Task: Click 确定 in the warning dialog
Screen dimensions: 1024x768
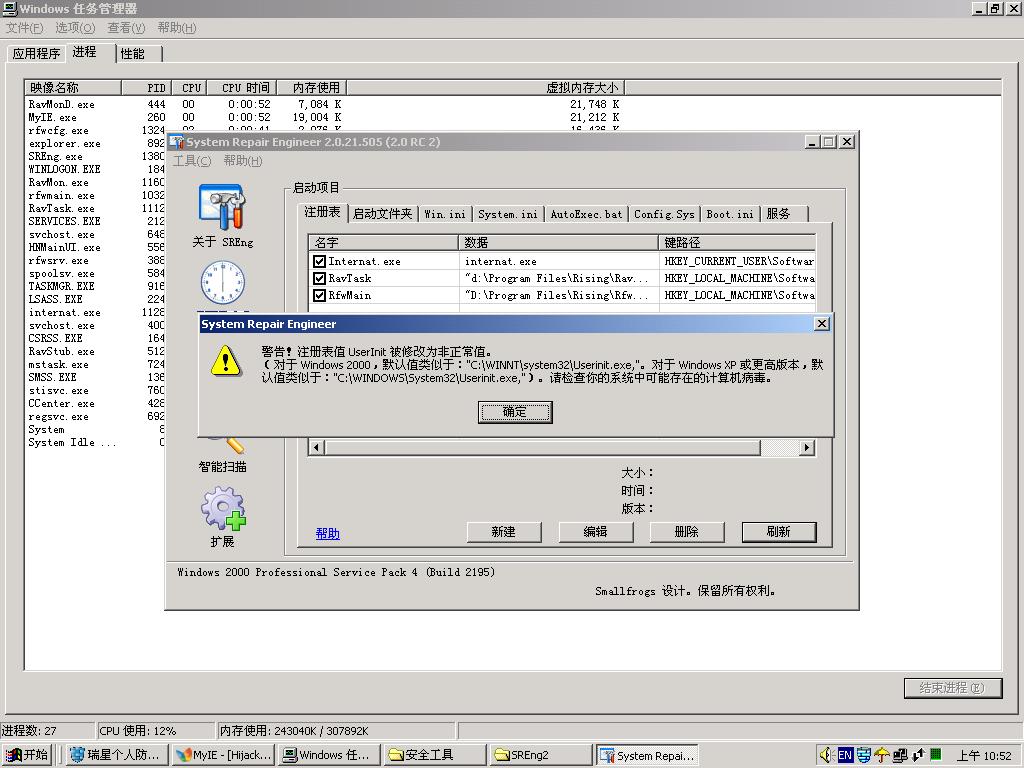Action: [x=515, y=412]
